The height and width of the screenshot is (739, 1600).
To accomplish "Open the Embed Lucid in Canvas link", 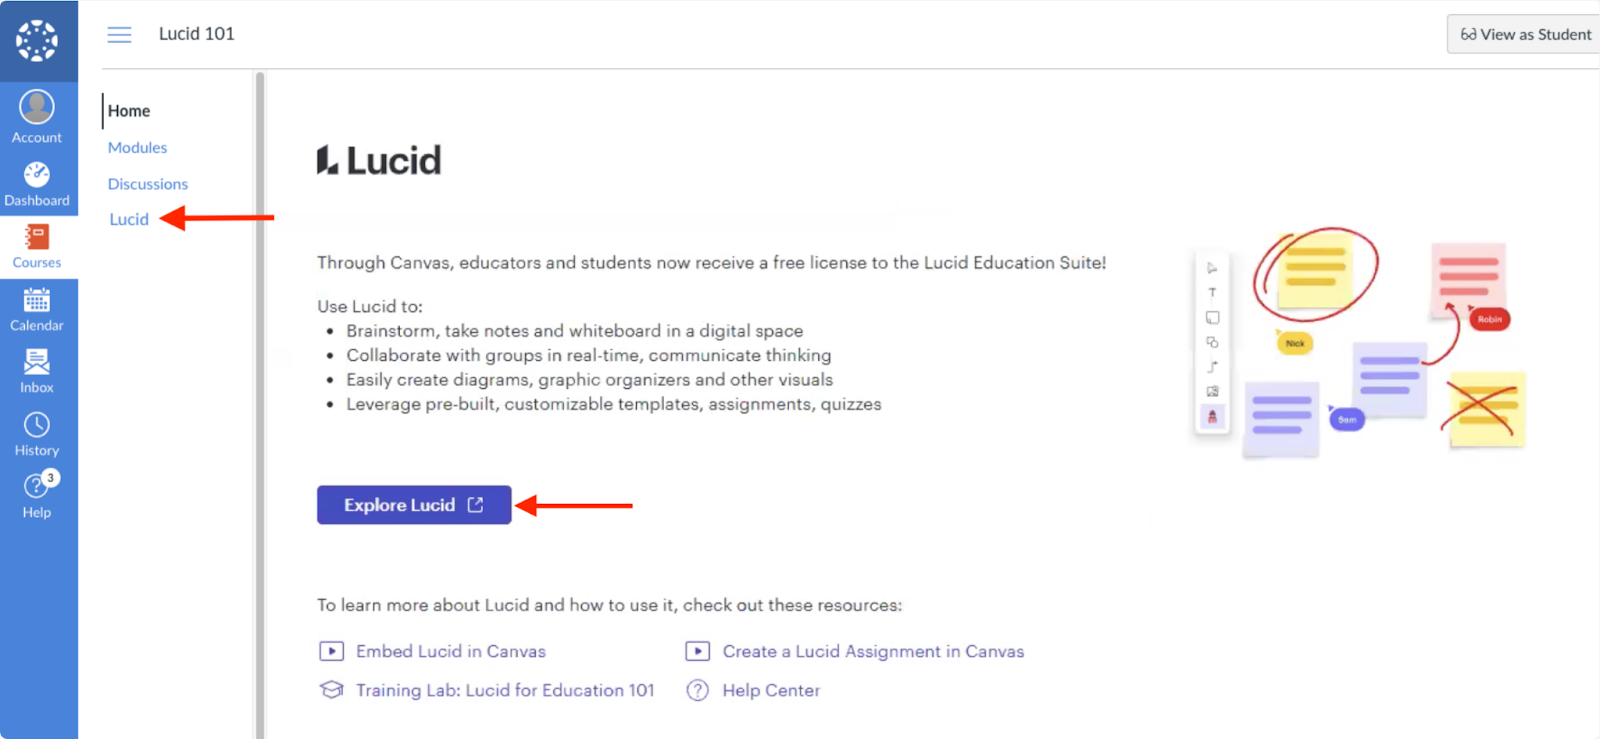I will click(x=451, y=651).
